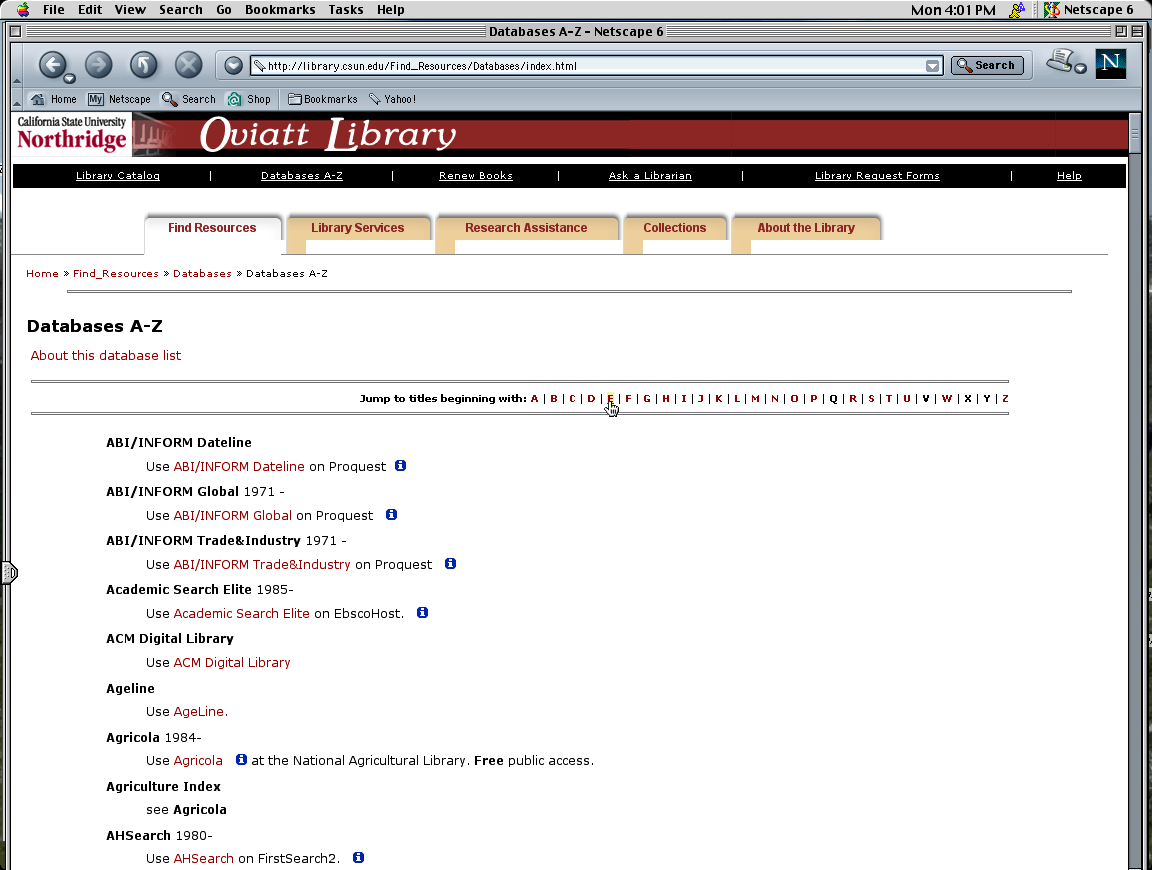Open the Netscape 6 application switcher menu
1152x870 pixels.
click(1089, 10)
